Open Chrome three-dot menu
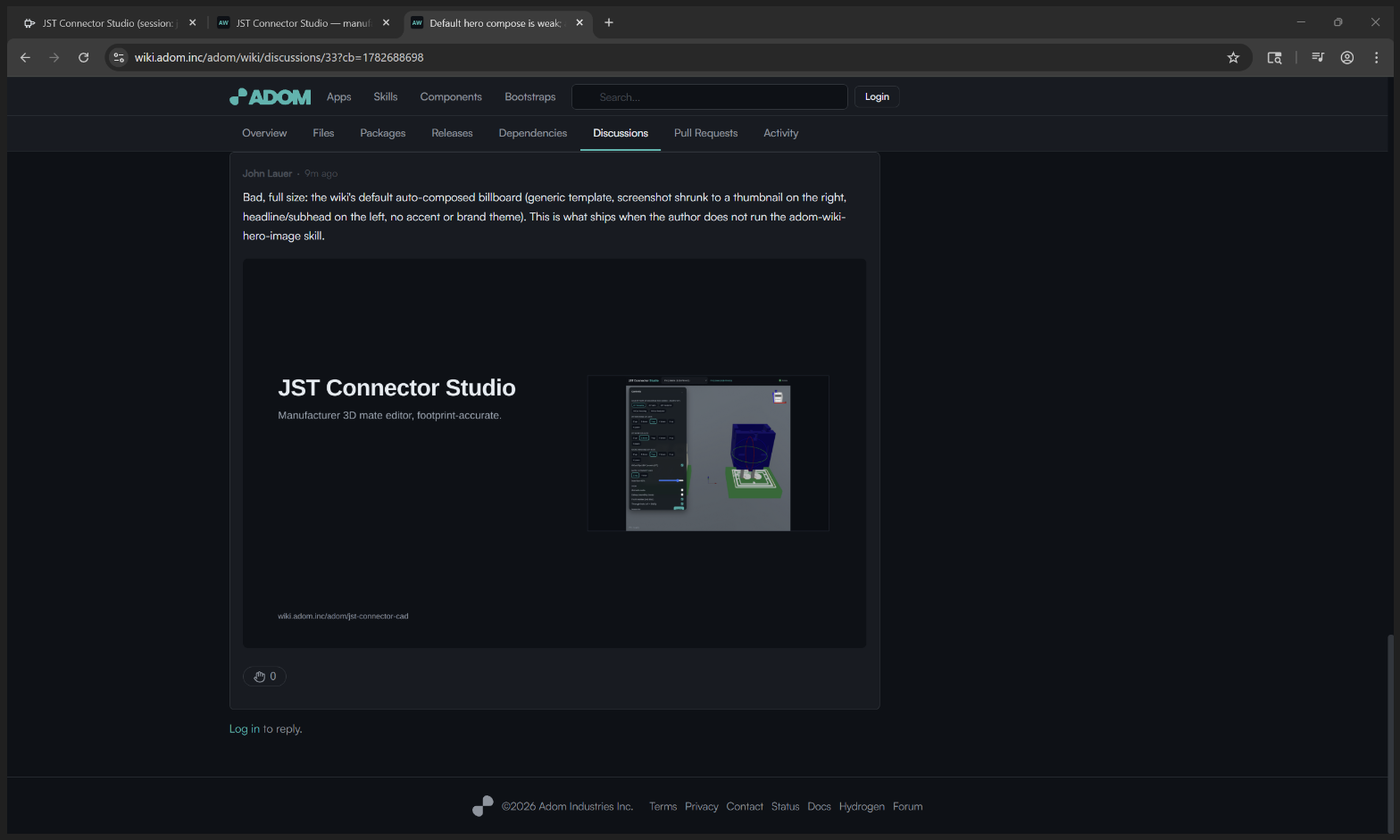 pos(1376,58)
